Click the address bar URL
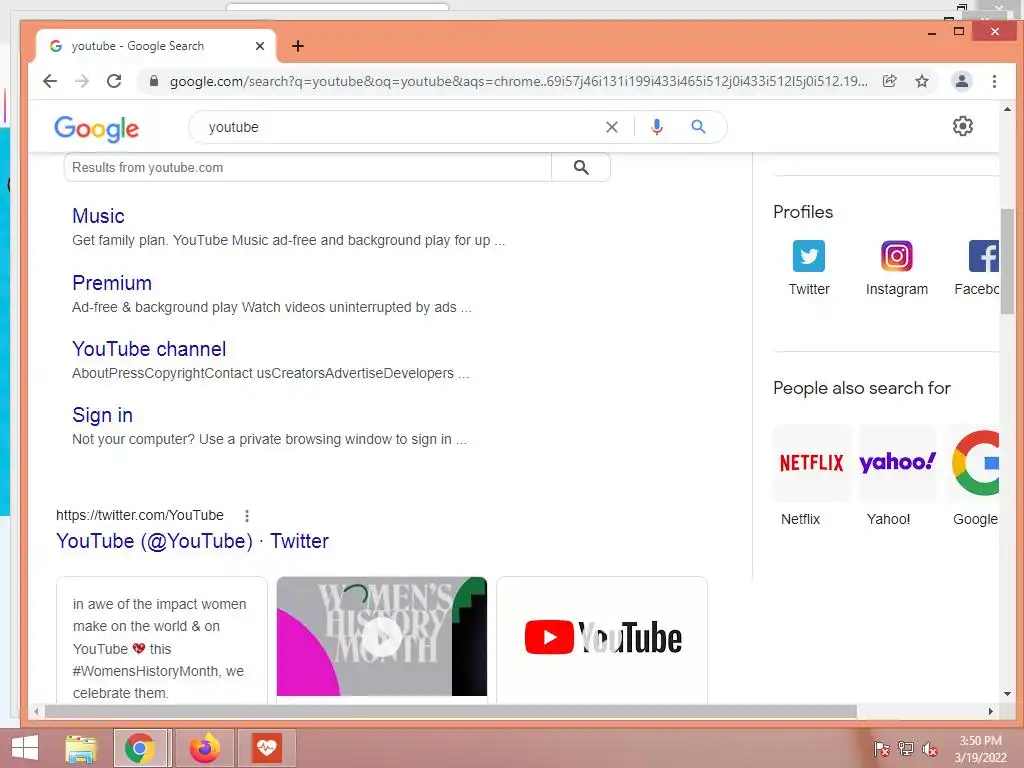The image size is (1024, 768). click(519, 81)
